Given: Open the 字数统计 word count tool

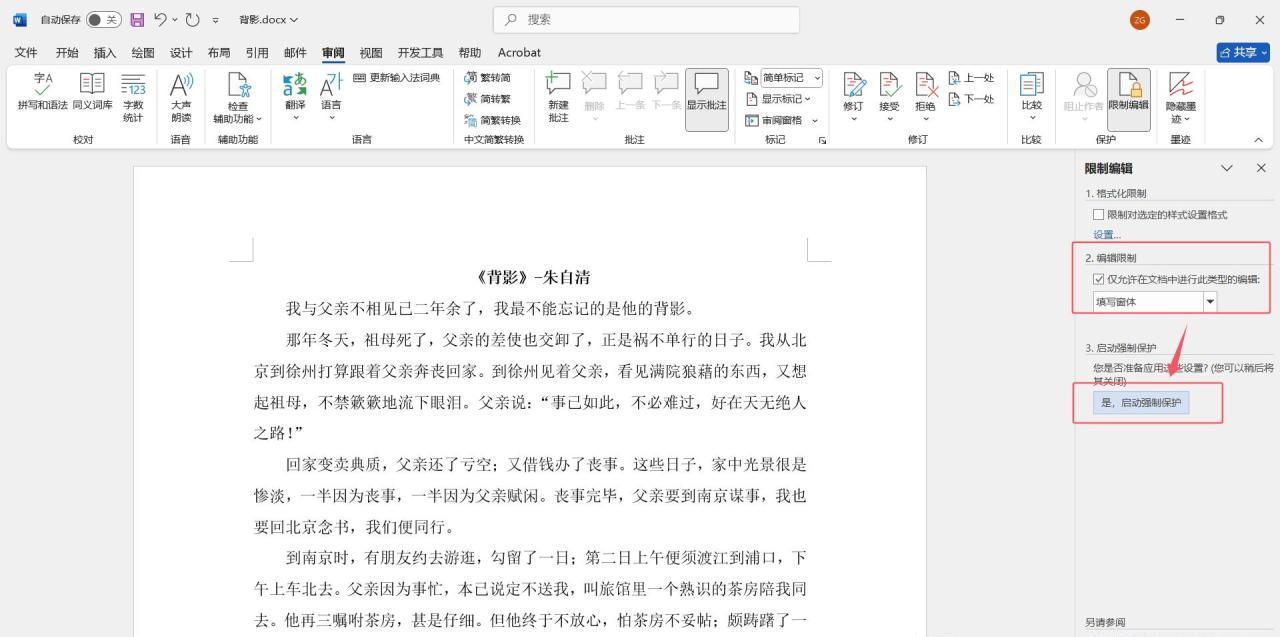Looking at the screenshot, I should [x=134, y=95].
